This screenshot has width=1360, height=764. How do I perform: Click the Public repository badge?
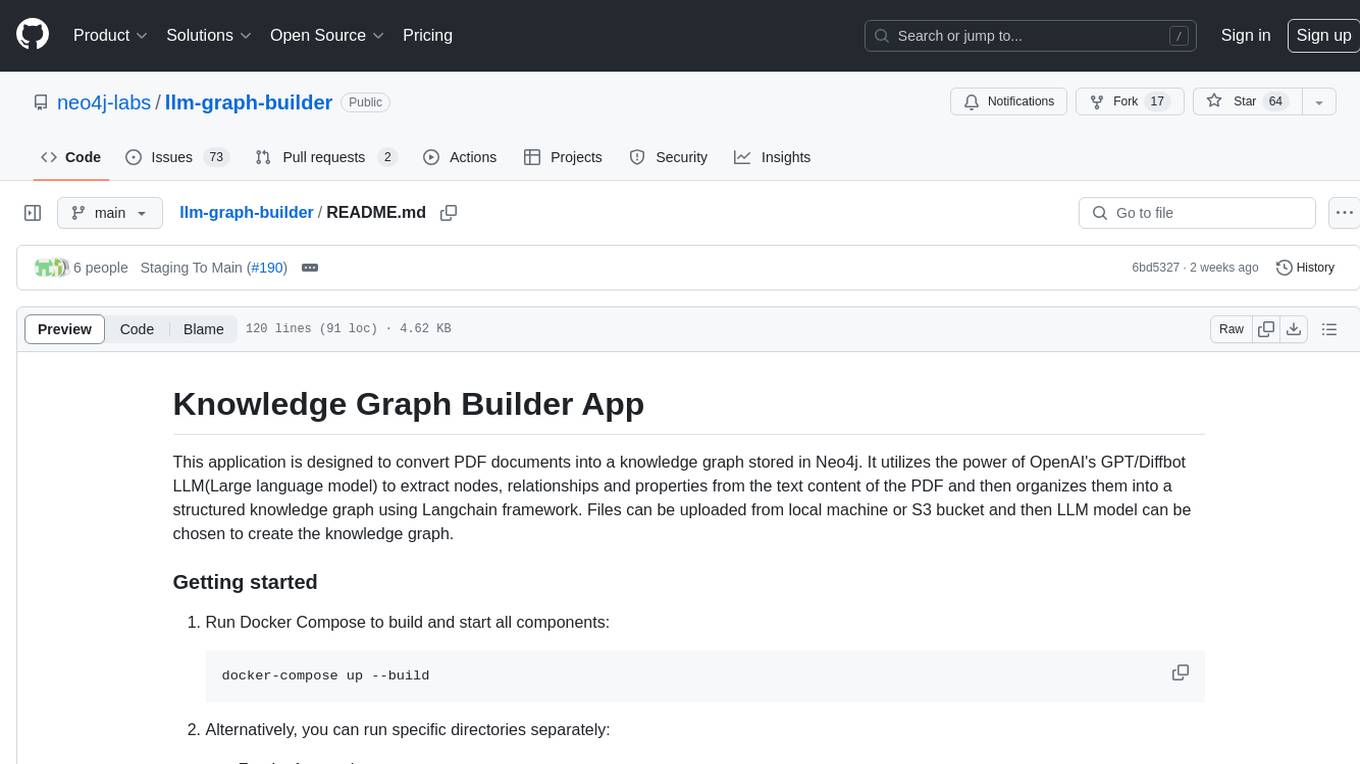pos(365,102)
